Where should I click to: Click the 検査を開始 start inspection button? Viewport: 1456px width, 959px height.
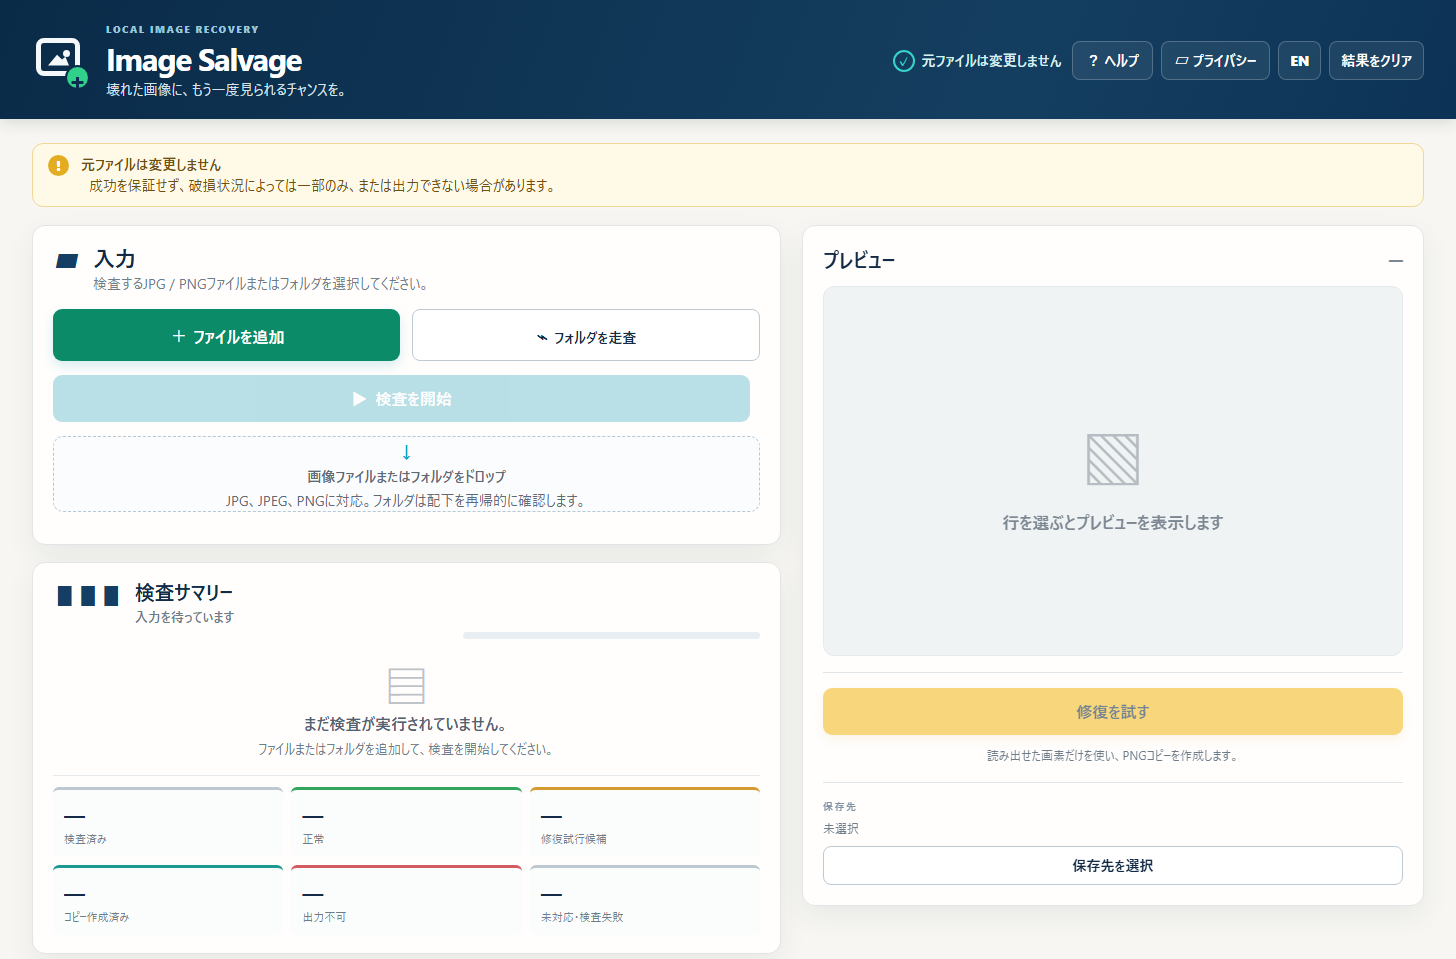pyautogui.click(x=401, y=399)
